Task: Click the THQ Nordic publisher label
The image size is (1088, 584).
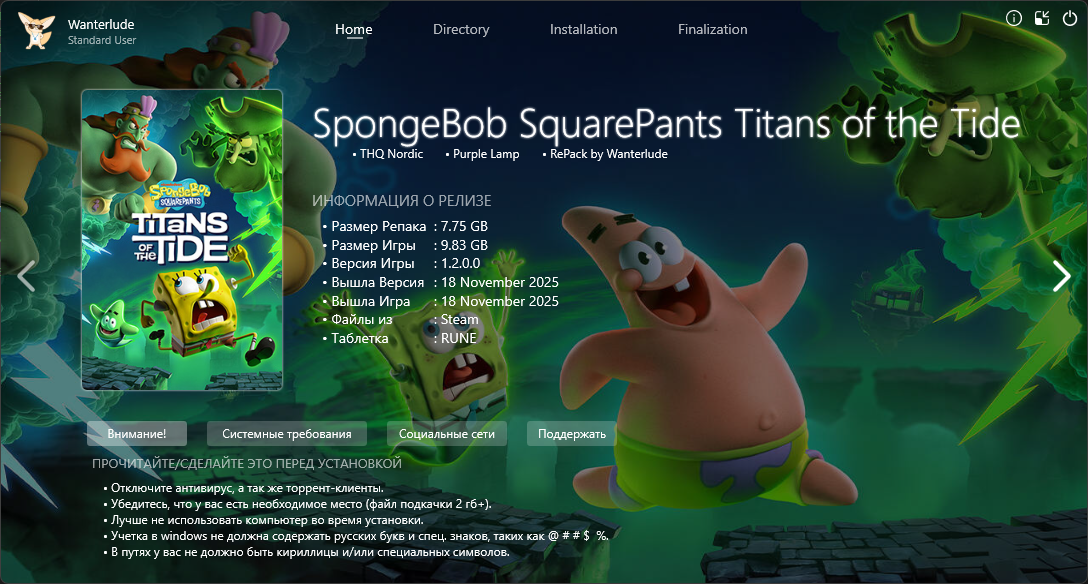Action: tap(391, 154)
